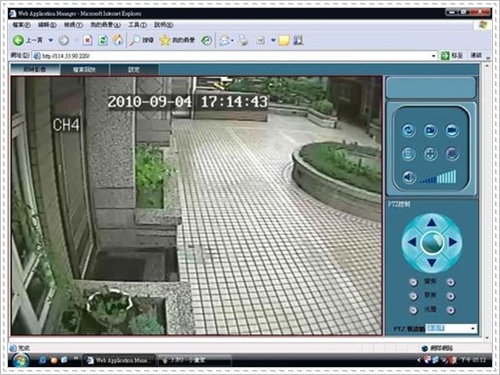Screen dimensions: 500x375
Task: Click the video record icon in control panel
Action: (452, 130)
